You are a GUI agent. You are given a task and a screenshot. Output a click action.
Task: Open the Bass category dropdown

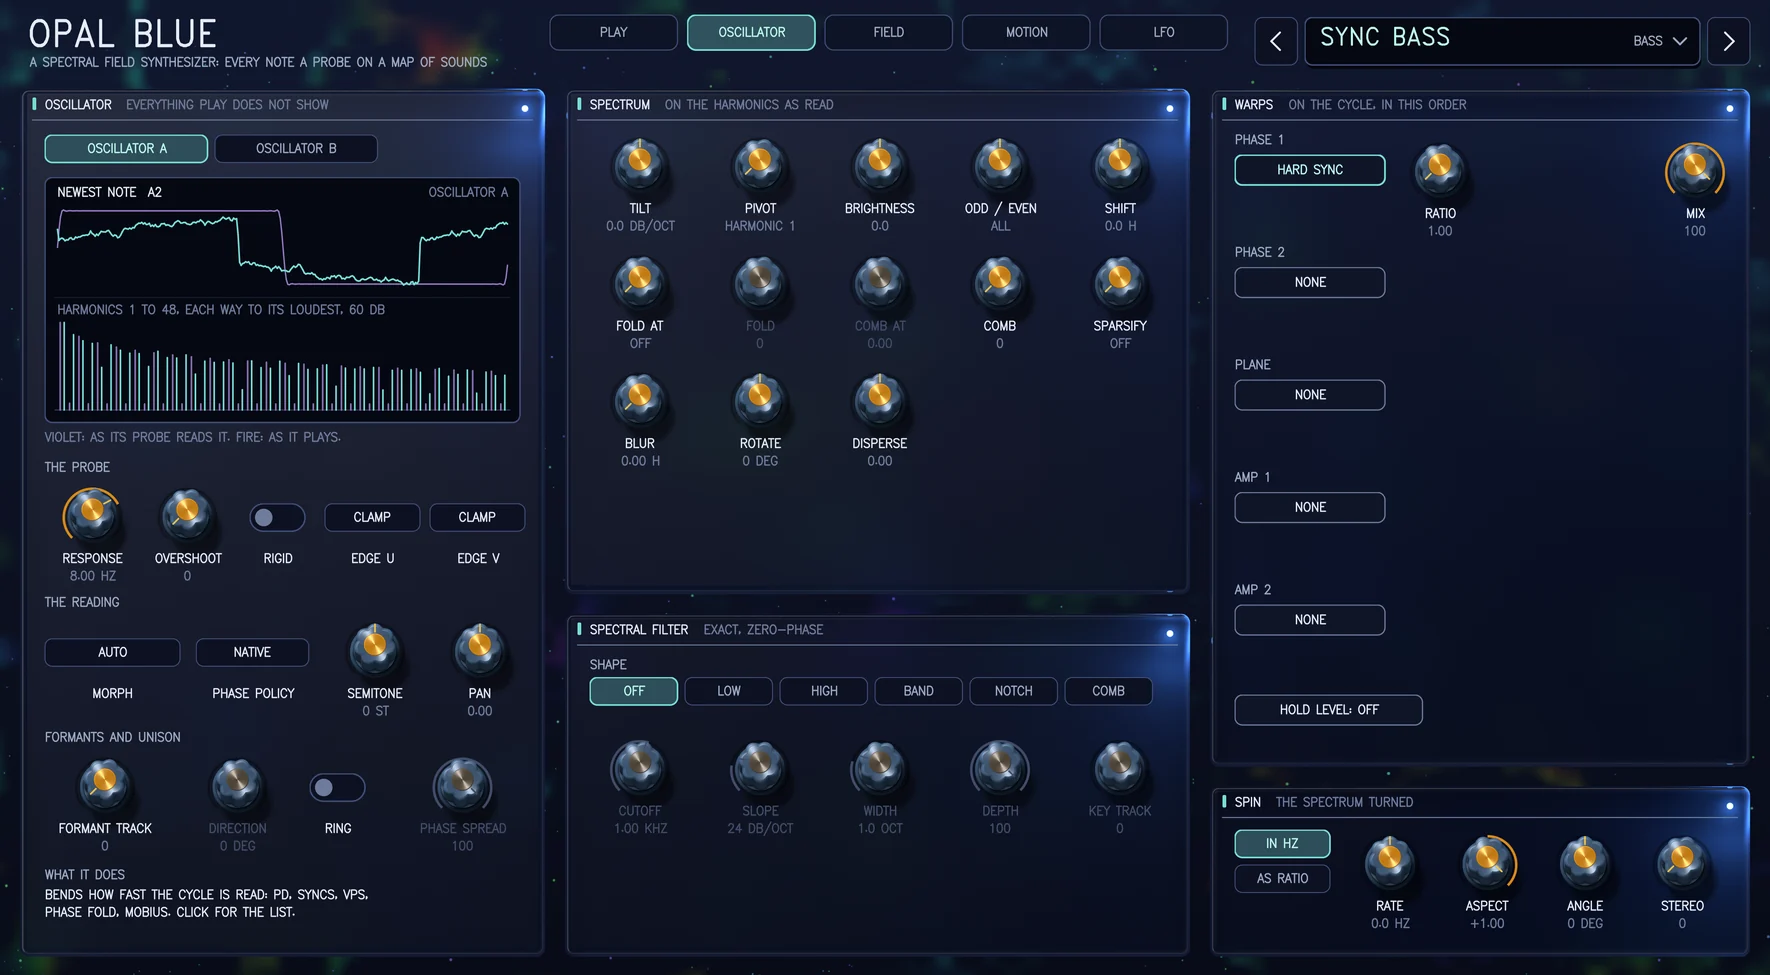coord(1660,41)
